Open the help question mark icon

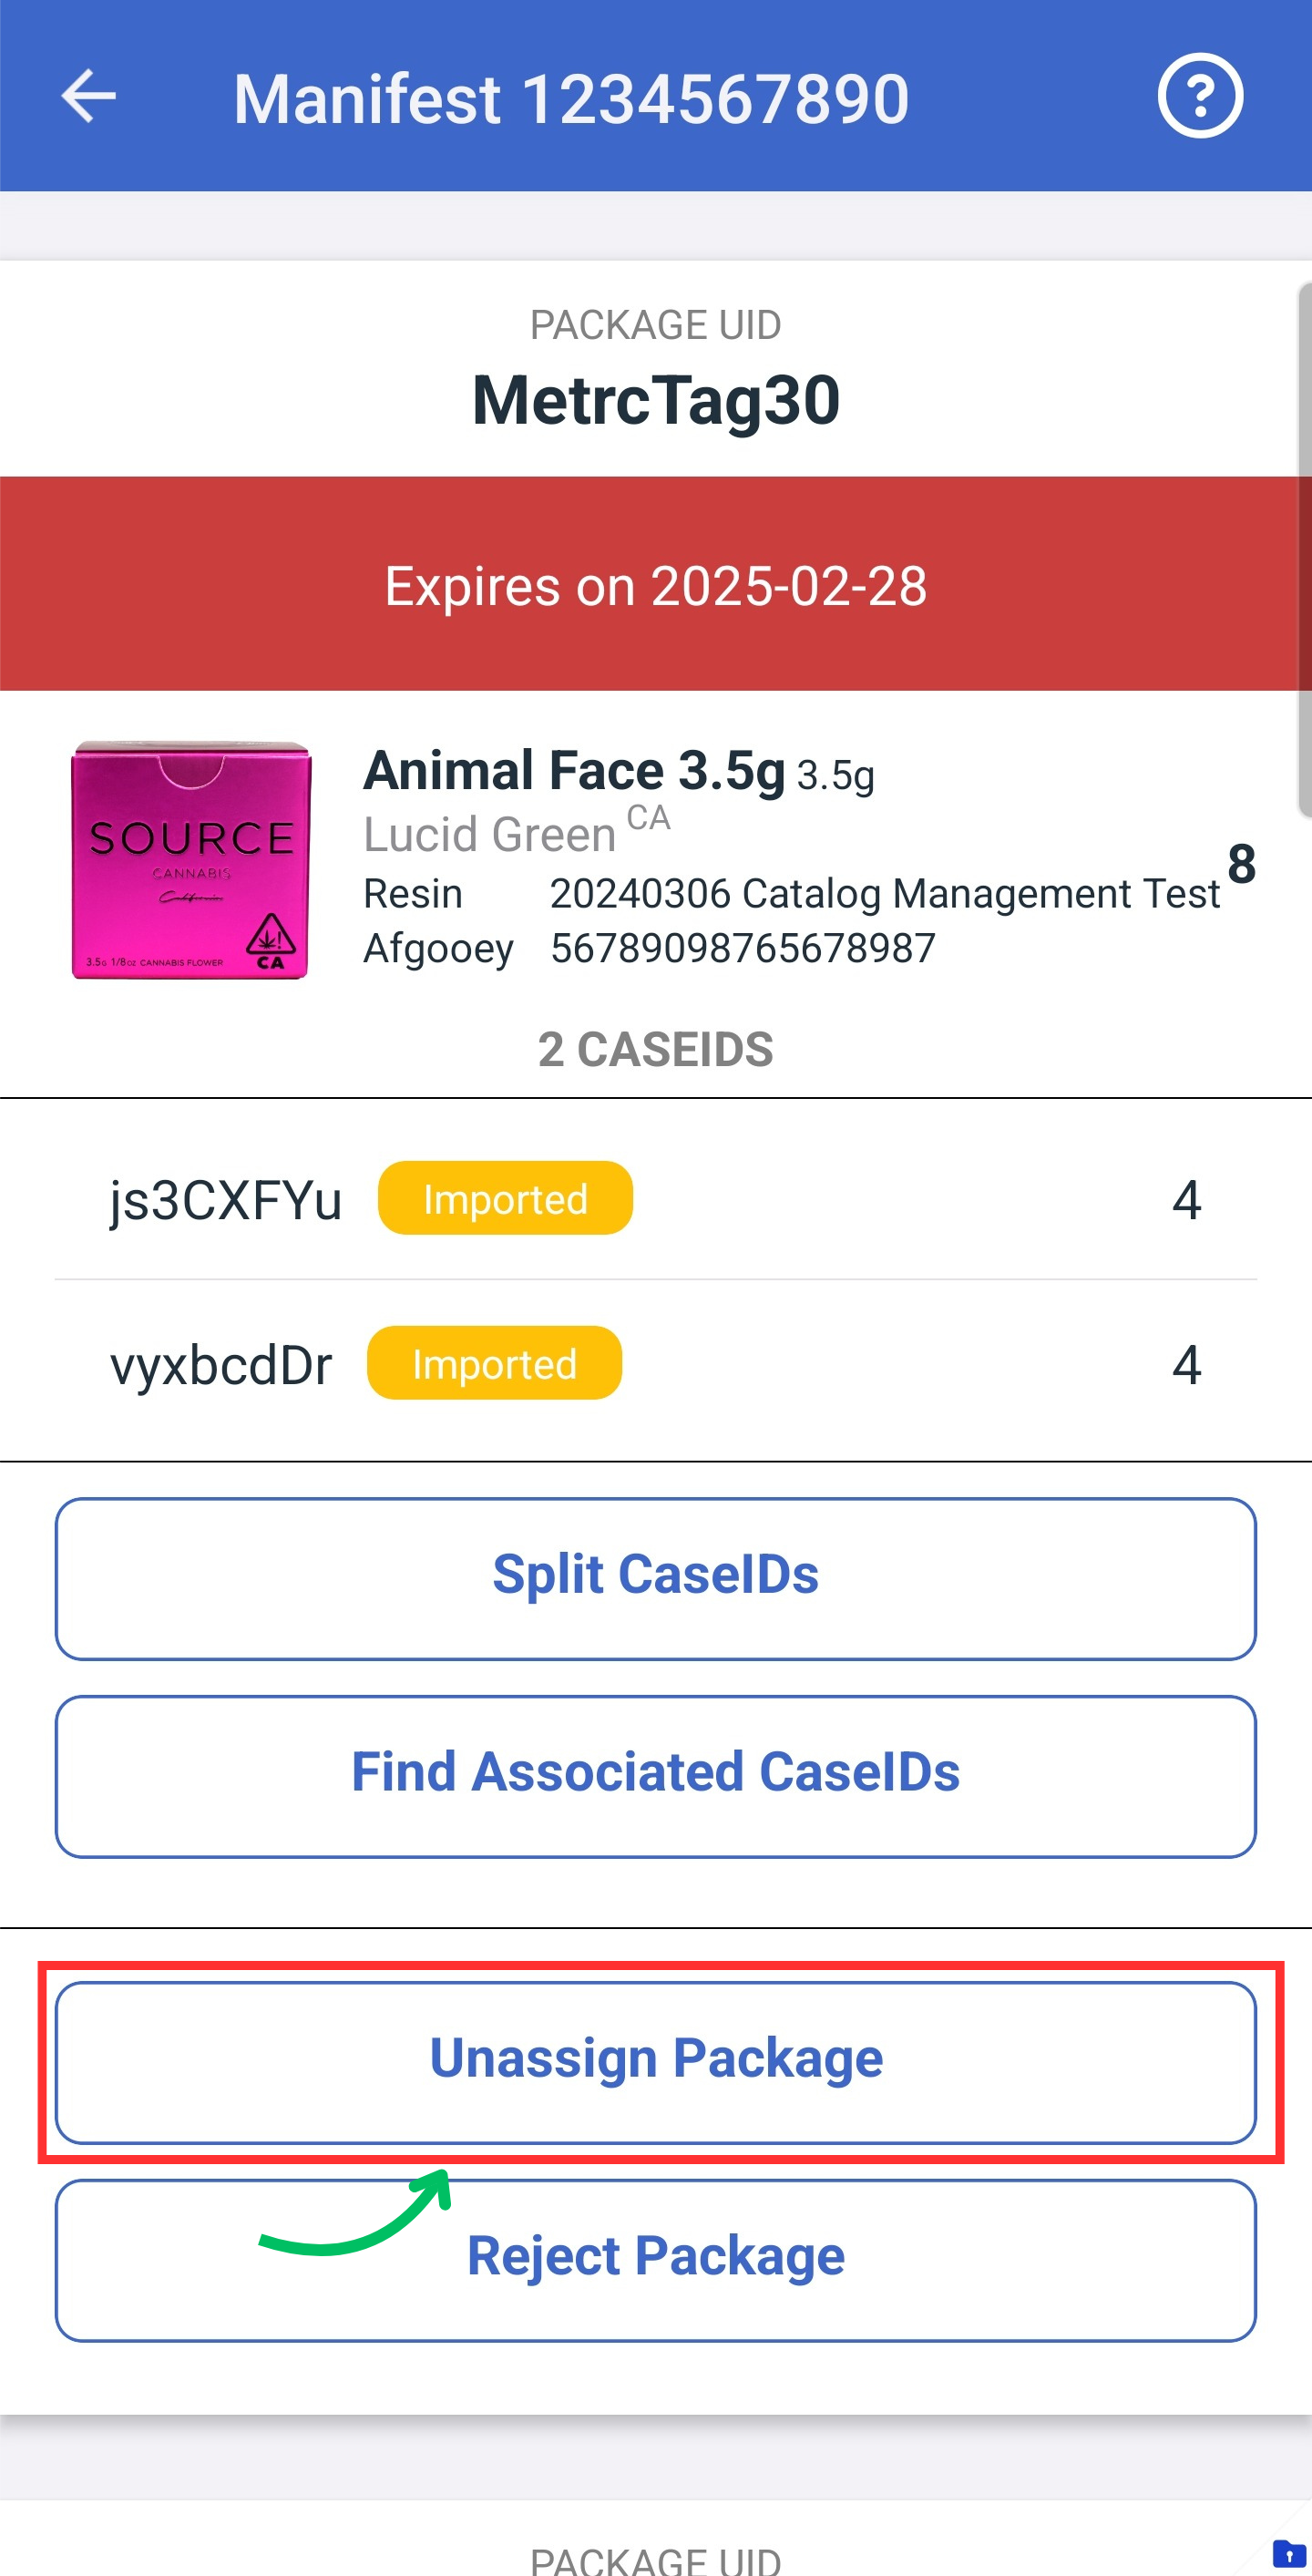tap(1200, 96)
